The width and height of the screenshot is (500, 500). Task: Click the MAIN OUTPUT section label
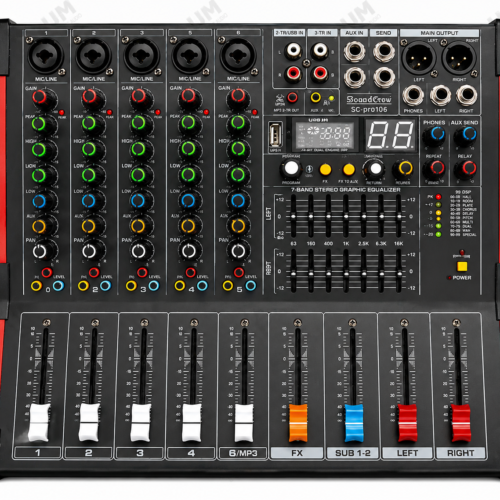(439, 33)
